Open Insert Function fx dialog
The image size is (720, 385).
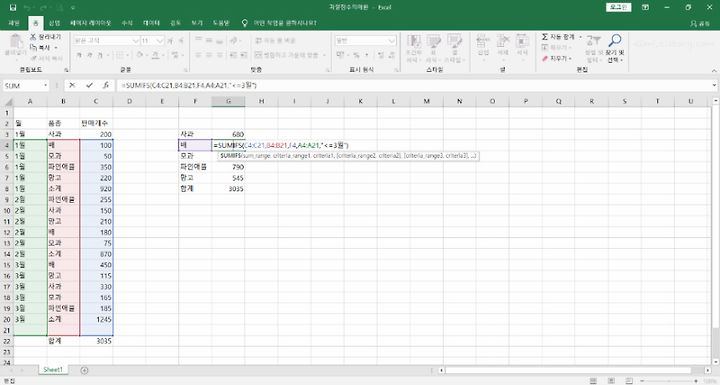point(106,85)
